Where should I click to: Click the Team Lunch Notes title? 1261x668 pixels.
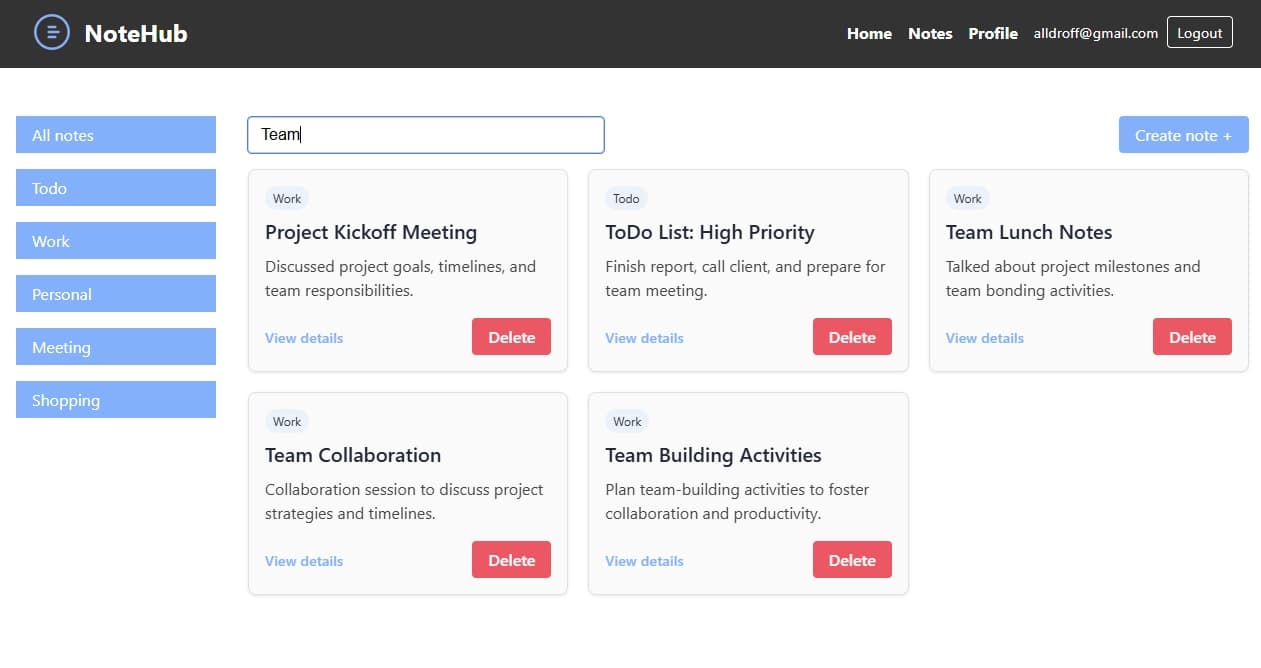pyautogui.click(x=1029, y=232)
